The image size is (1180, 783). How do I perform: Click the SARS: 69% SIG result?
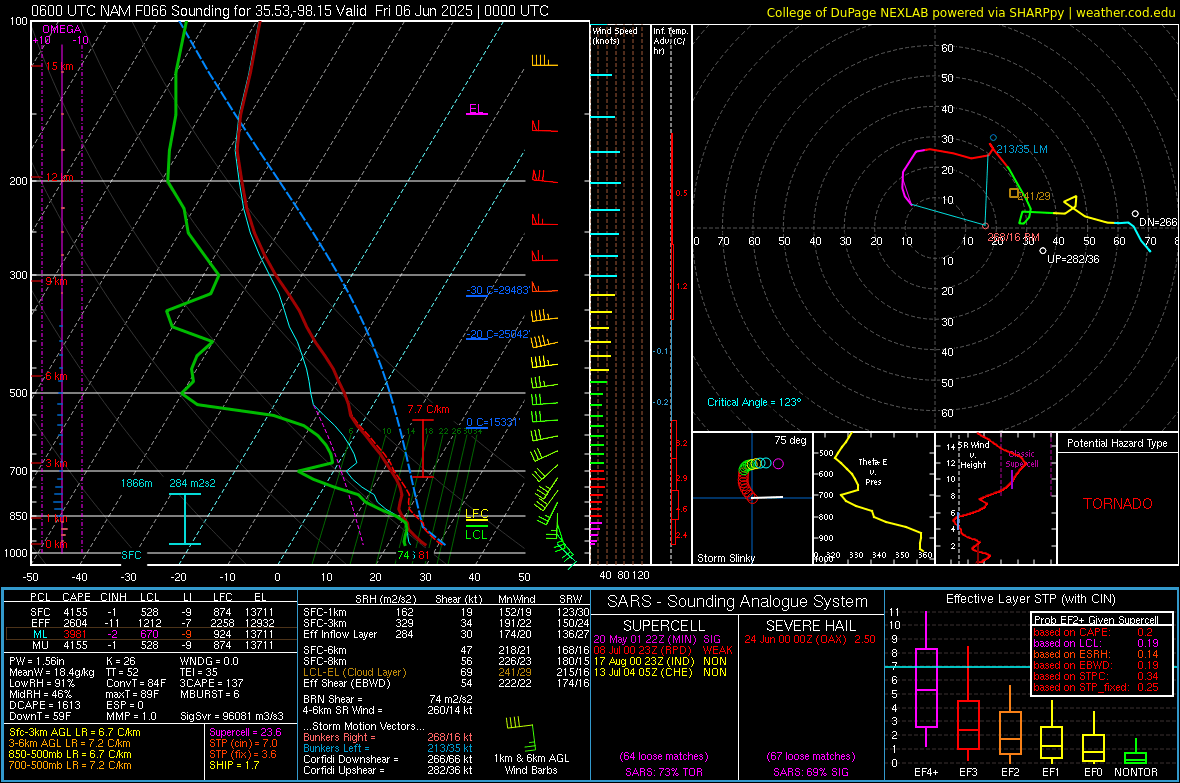pos(810,772)
